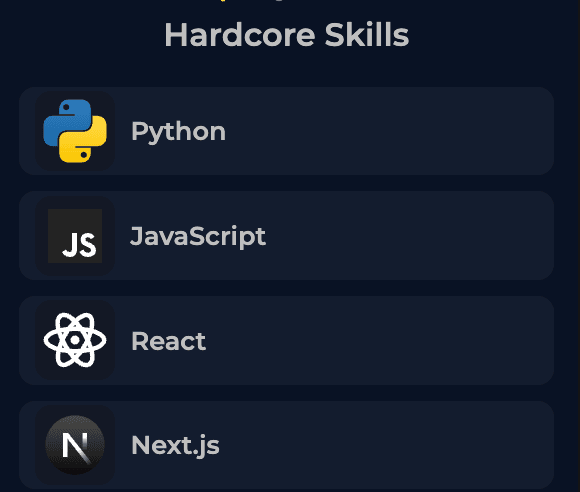The height and width of the screenshot is (492, 580).
Task: Click the JavaScript JS logo icon
Action: [x=75, y=236]
